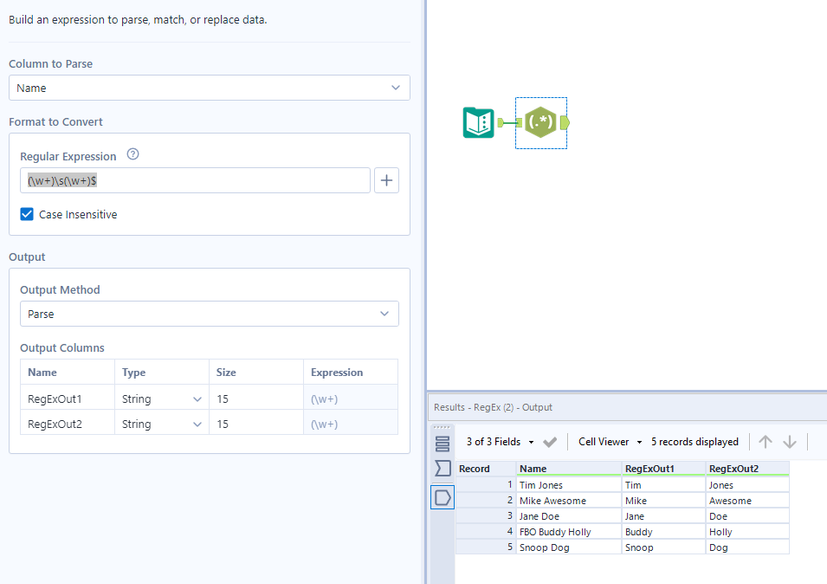Go to previous record with up arrow
The image size is (827, 584).
(765, 442)
